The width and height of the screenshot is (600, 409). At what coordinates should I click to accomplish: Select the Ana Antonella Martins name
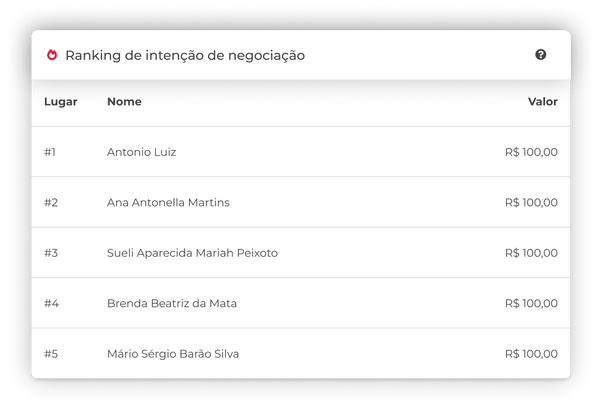coord(168,203)
